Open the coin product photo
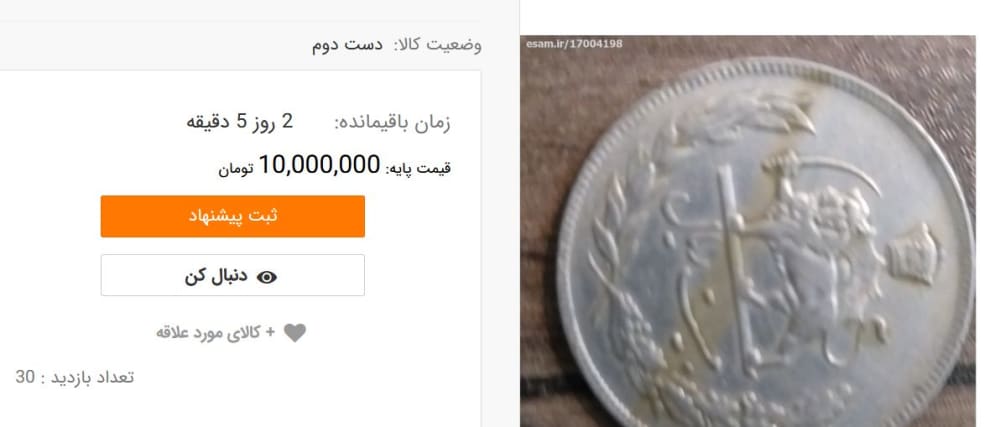This screenshot has width=1000, height=427. [x=747, y=231]
